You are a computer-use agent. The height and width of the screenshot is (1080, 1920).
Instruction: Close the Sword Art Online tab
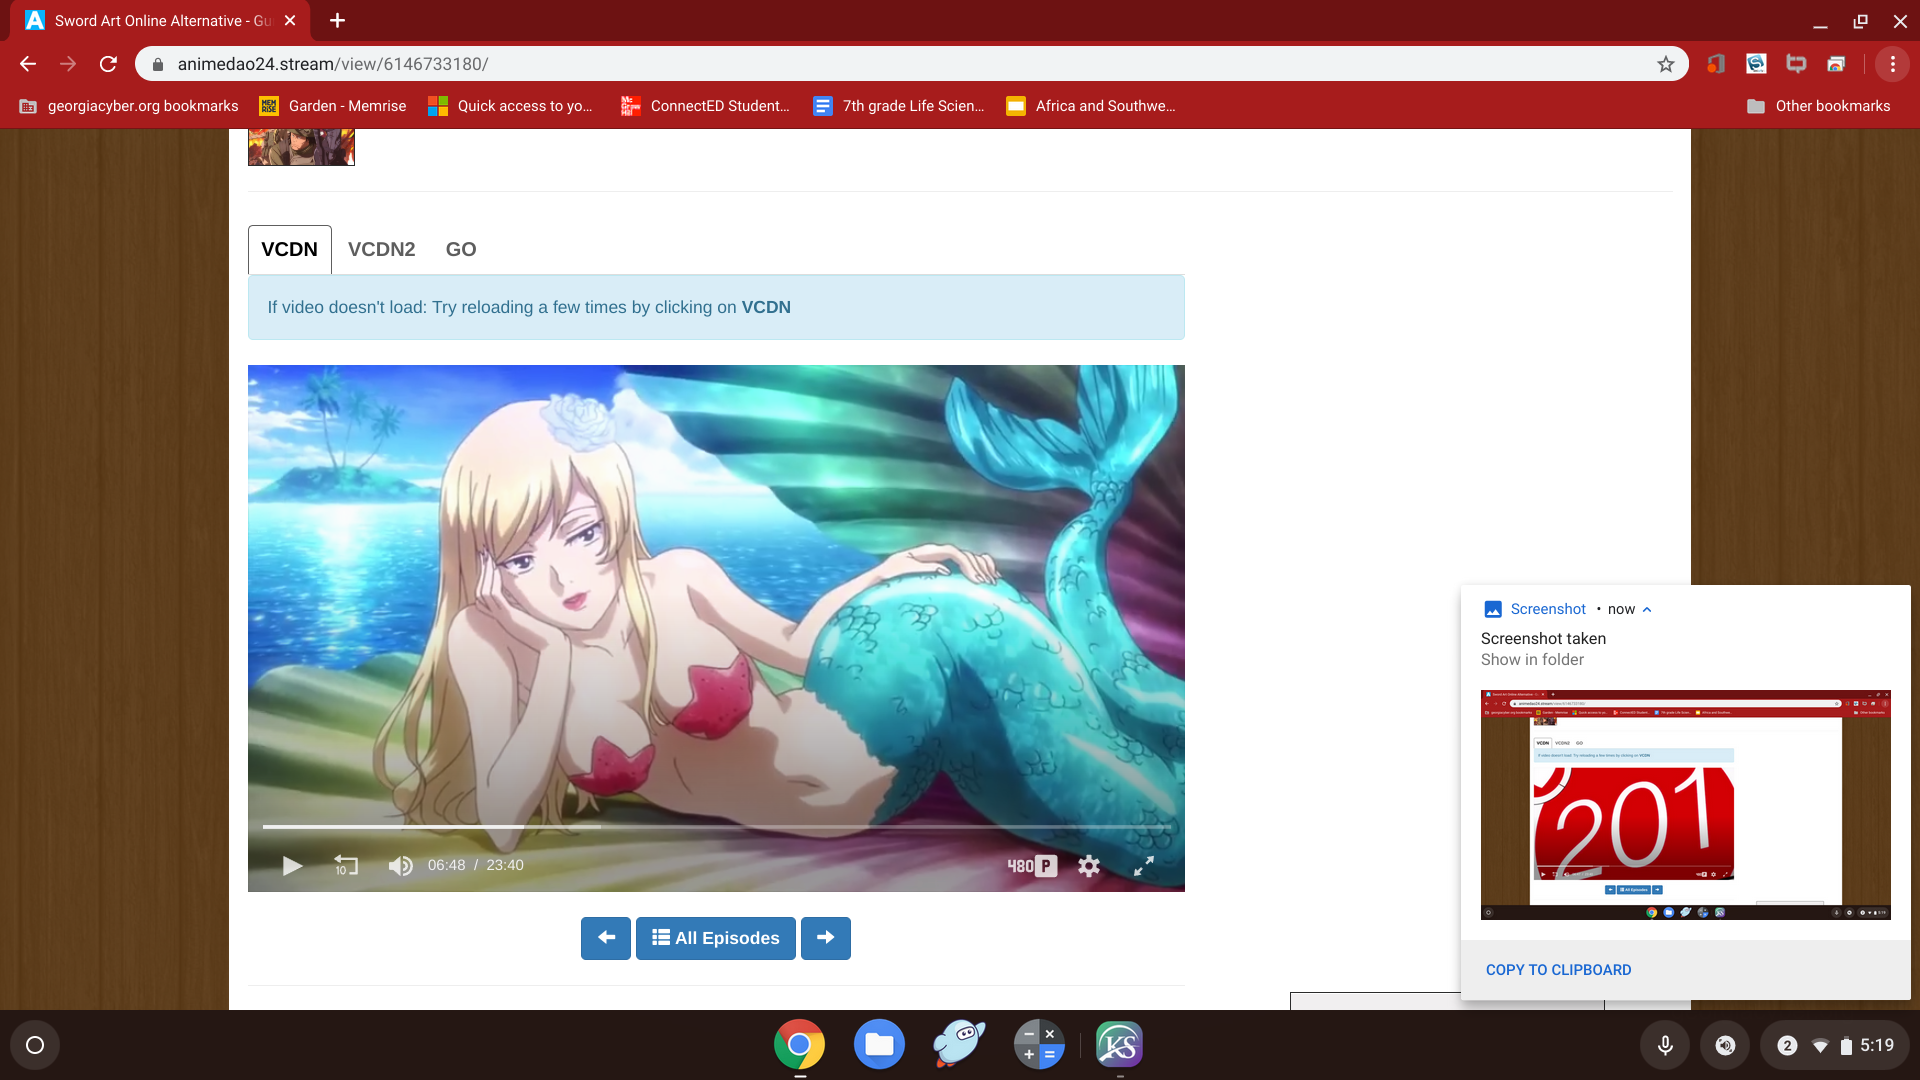290,20
